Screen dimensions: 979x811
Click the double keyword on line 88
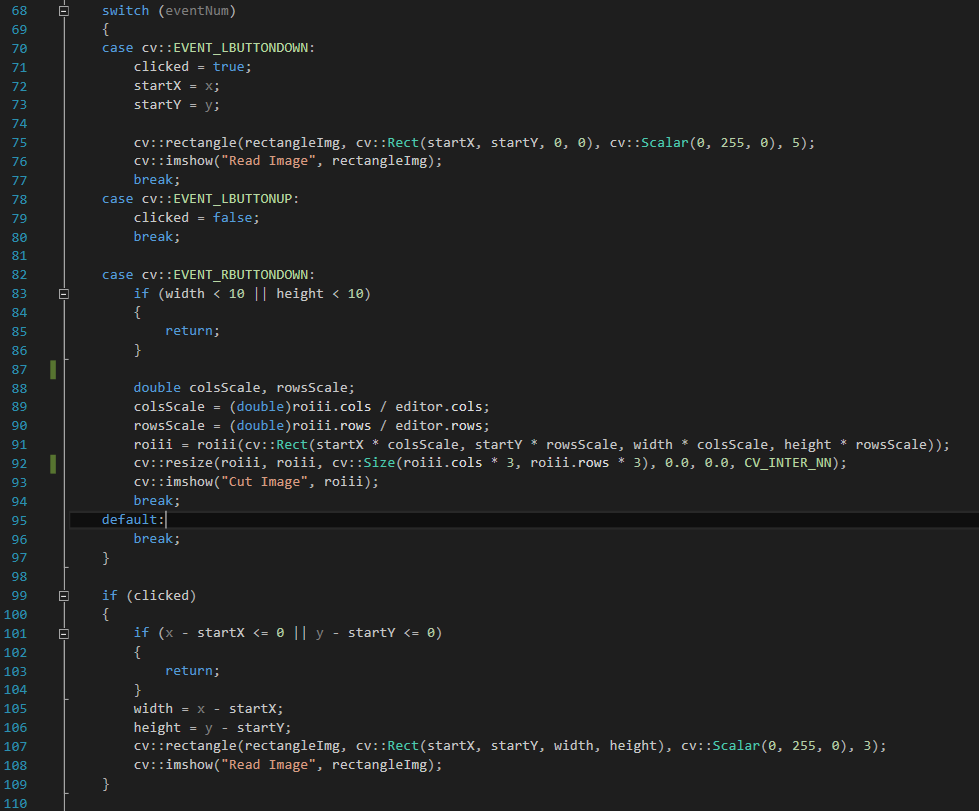pos(157,388)
